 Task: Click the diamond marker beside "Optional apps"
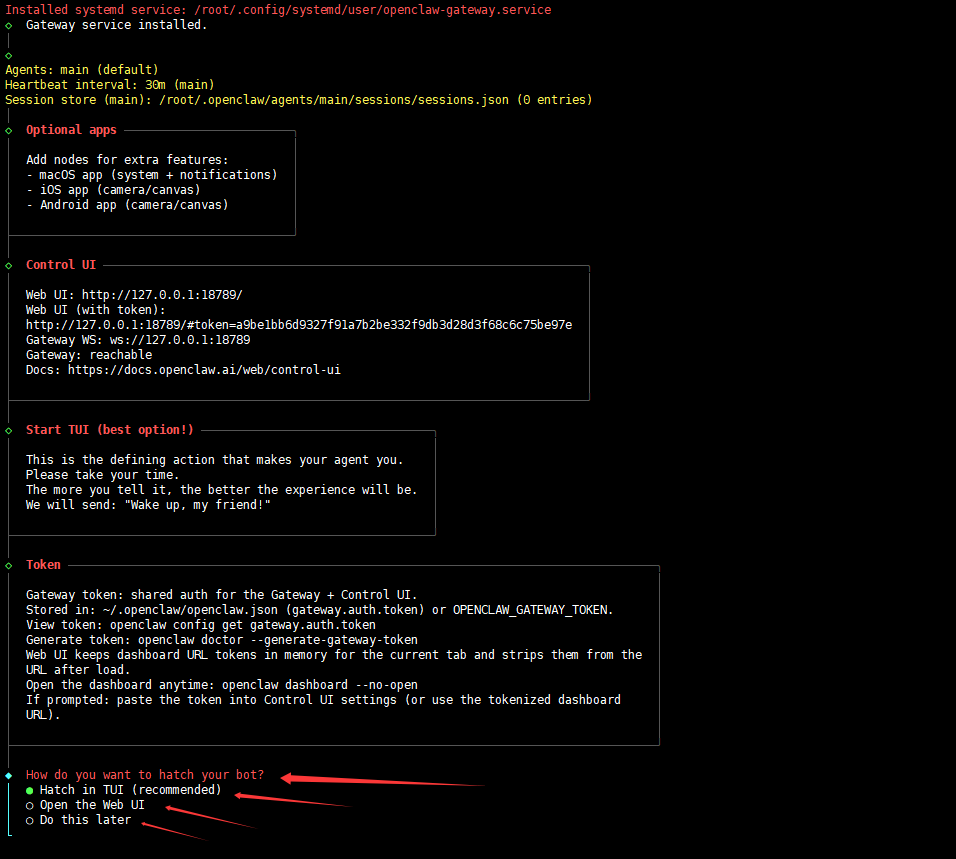(9, 130)
